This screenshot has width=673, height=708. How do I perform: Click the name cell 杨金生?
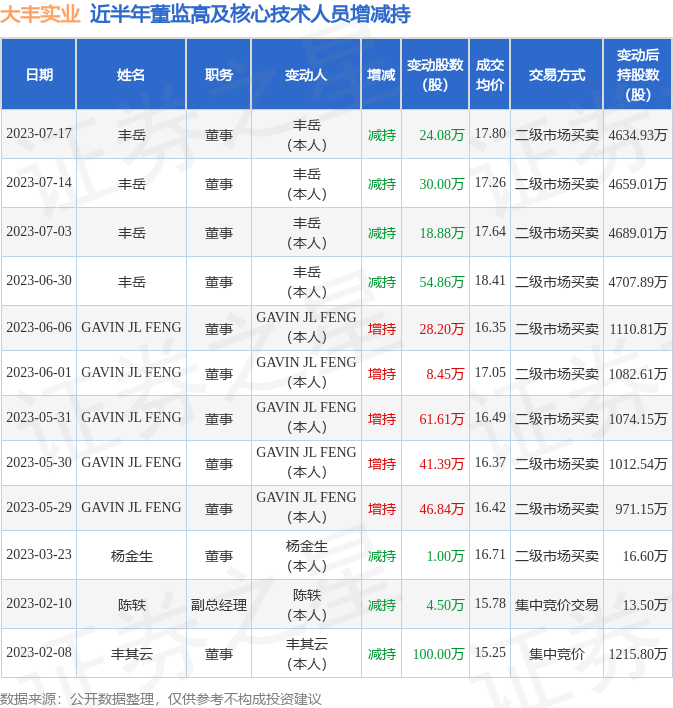point(131,556)
